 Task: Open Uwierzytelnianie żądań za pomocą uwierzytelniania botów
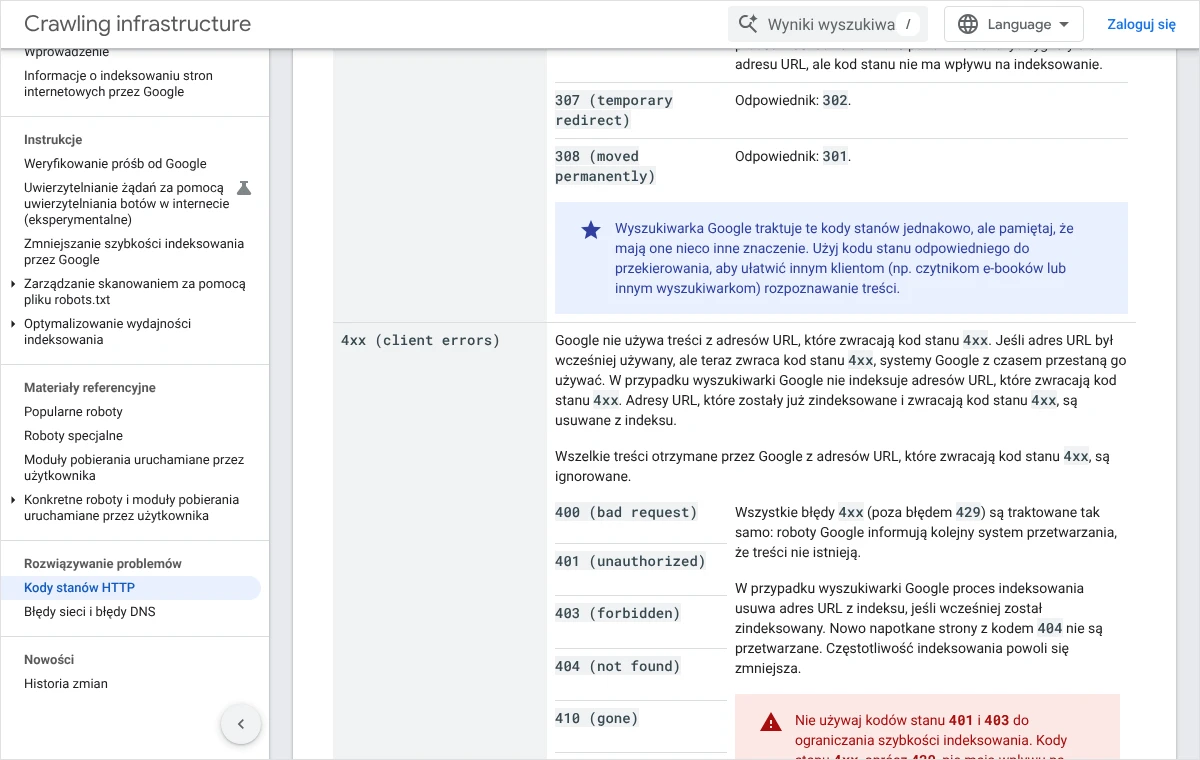[x=127, y=204]
